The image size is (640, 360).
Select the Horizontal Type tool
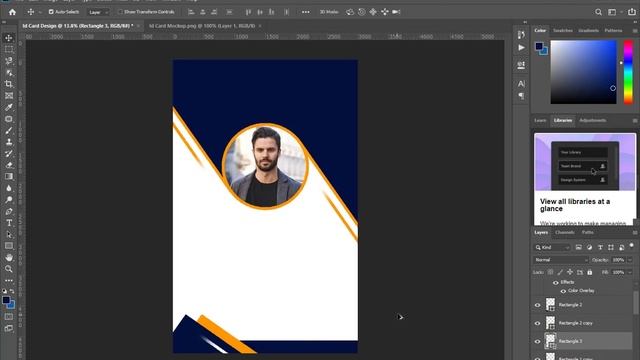9,223
